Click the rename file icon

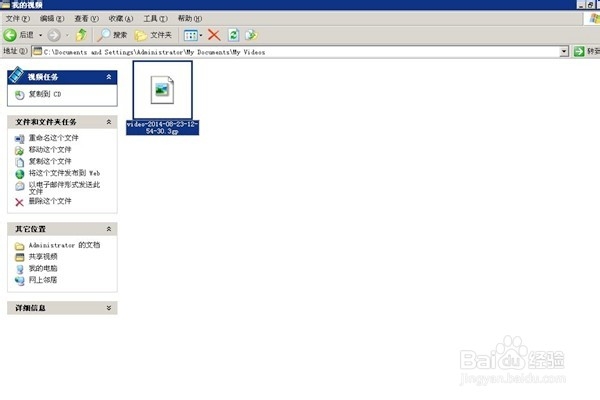(x=20, y=139)
